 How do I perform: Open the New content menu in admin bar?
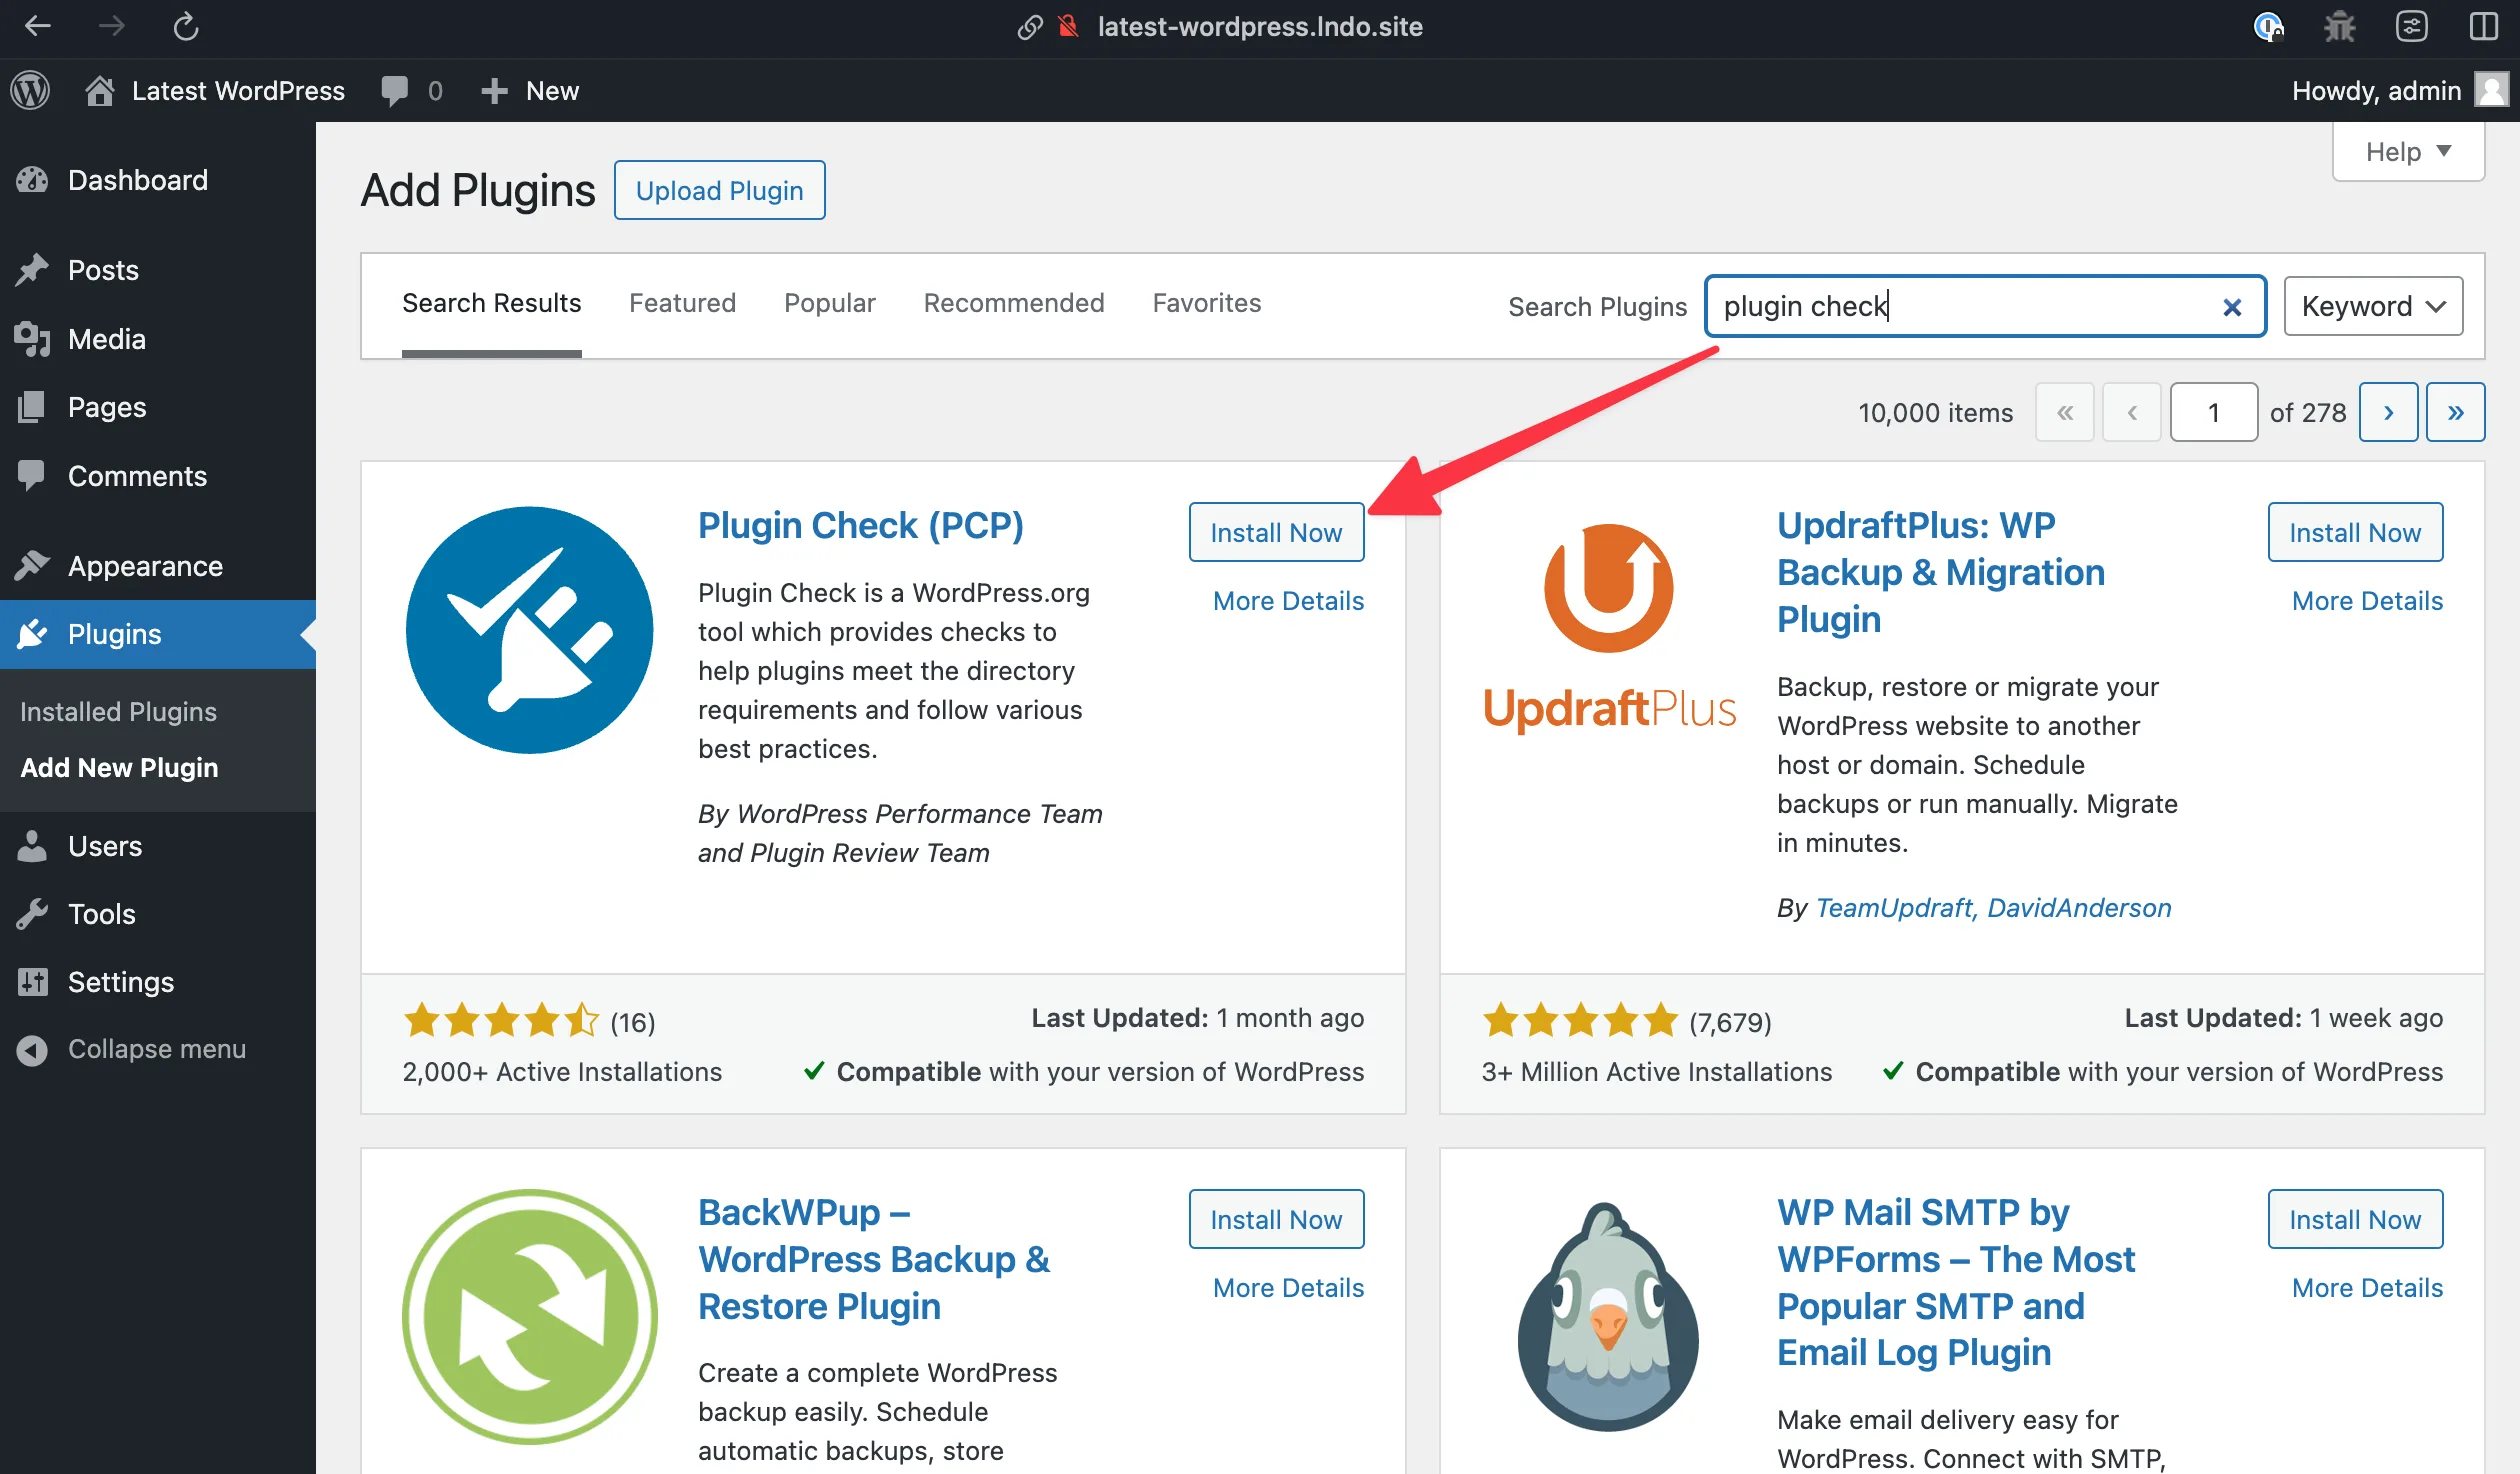530,90
